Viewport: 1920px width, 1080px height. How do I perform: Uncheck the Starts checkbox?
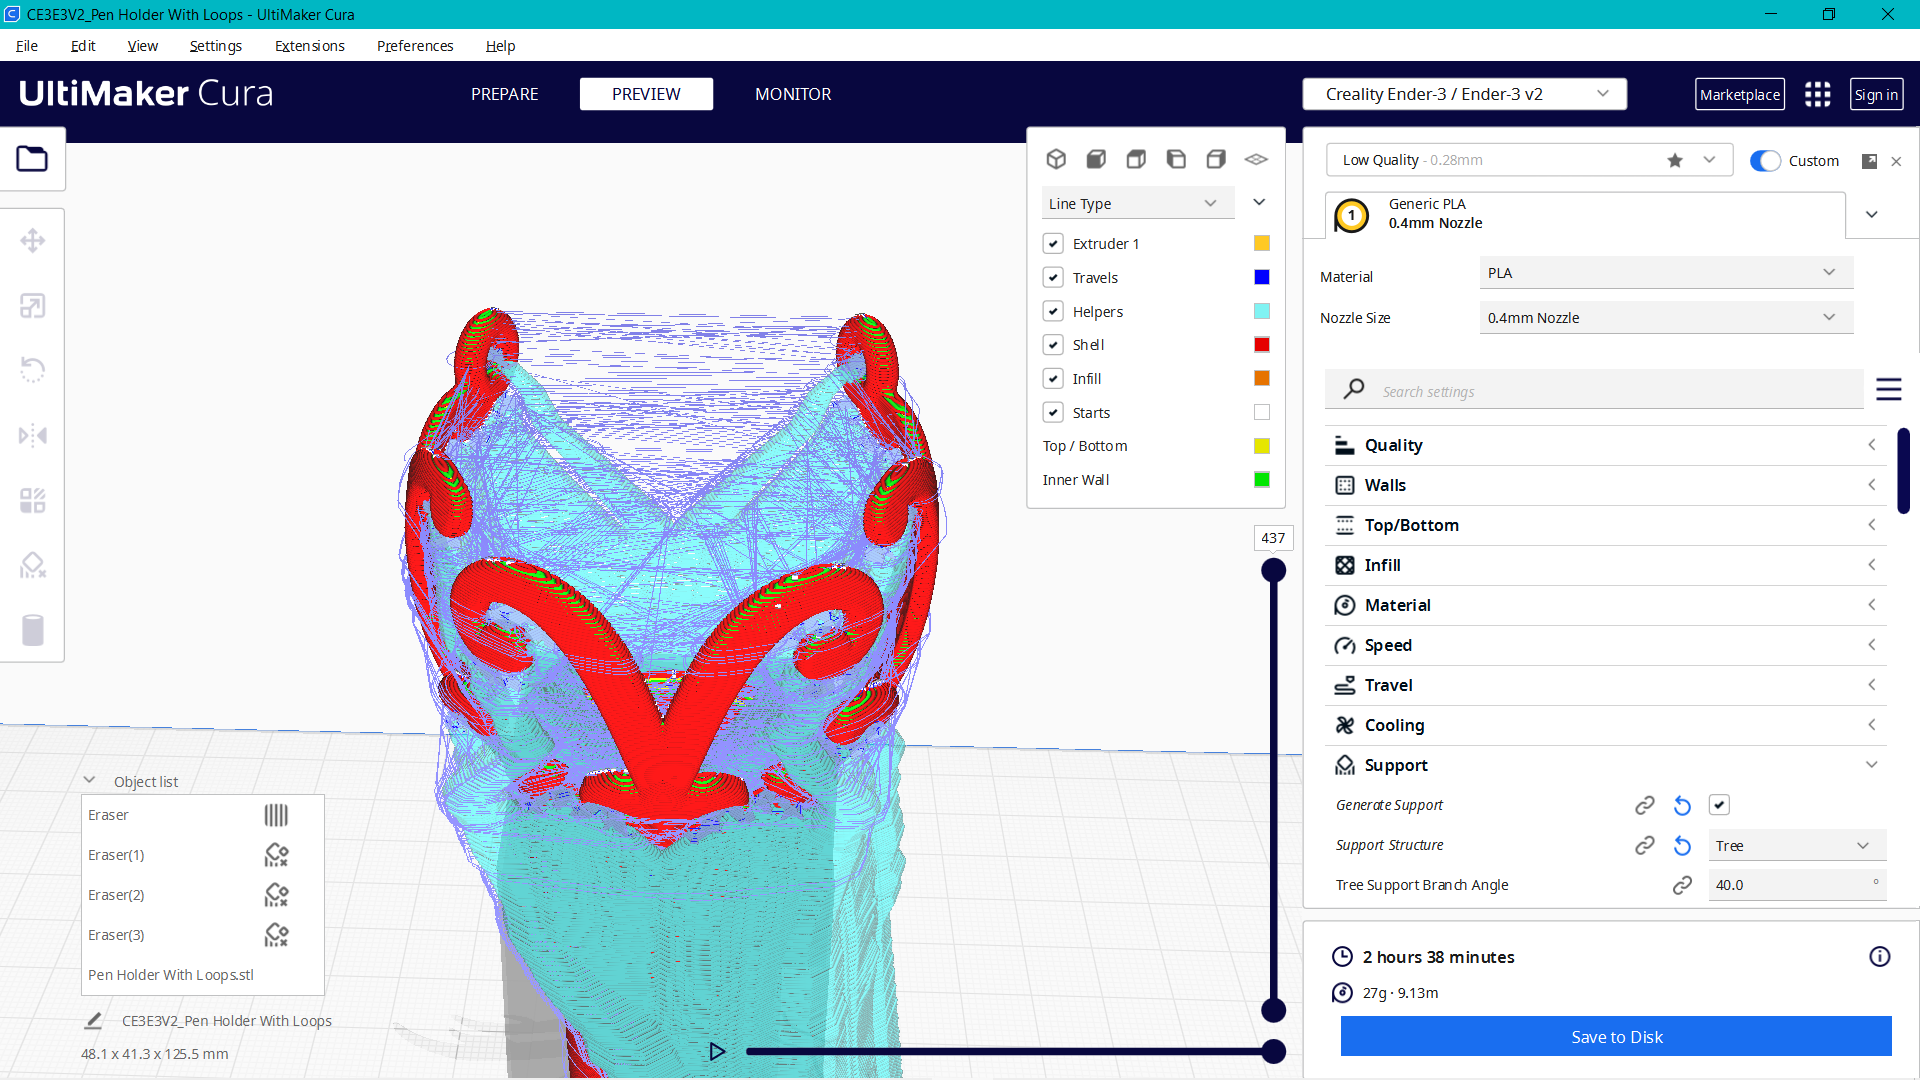[1053, 413]
